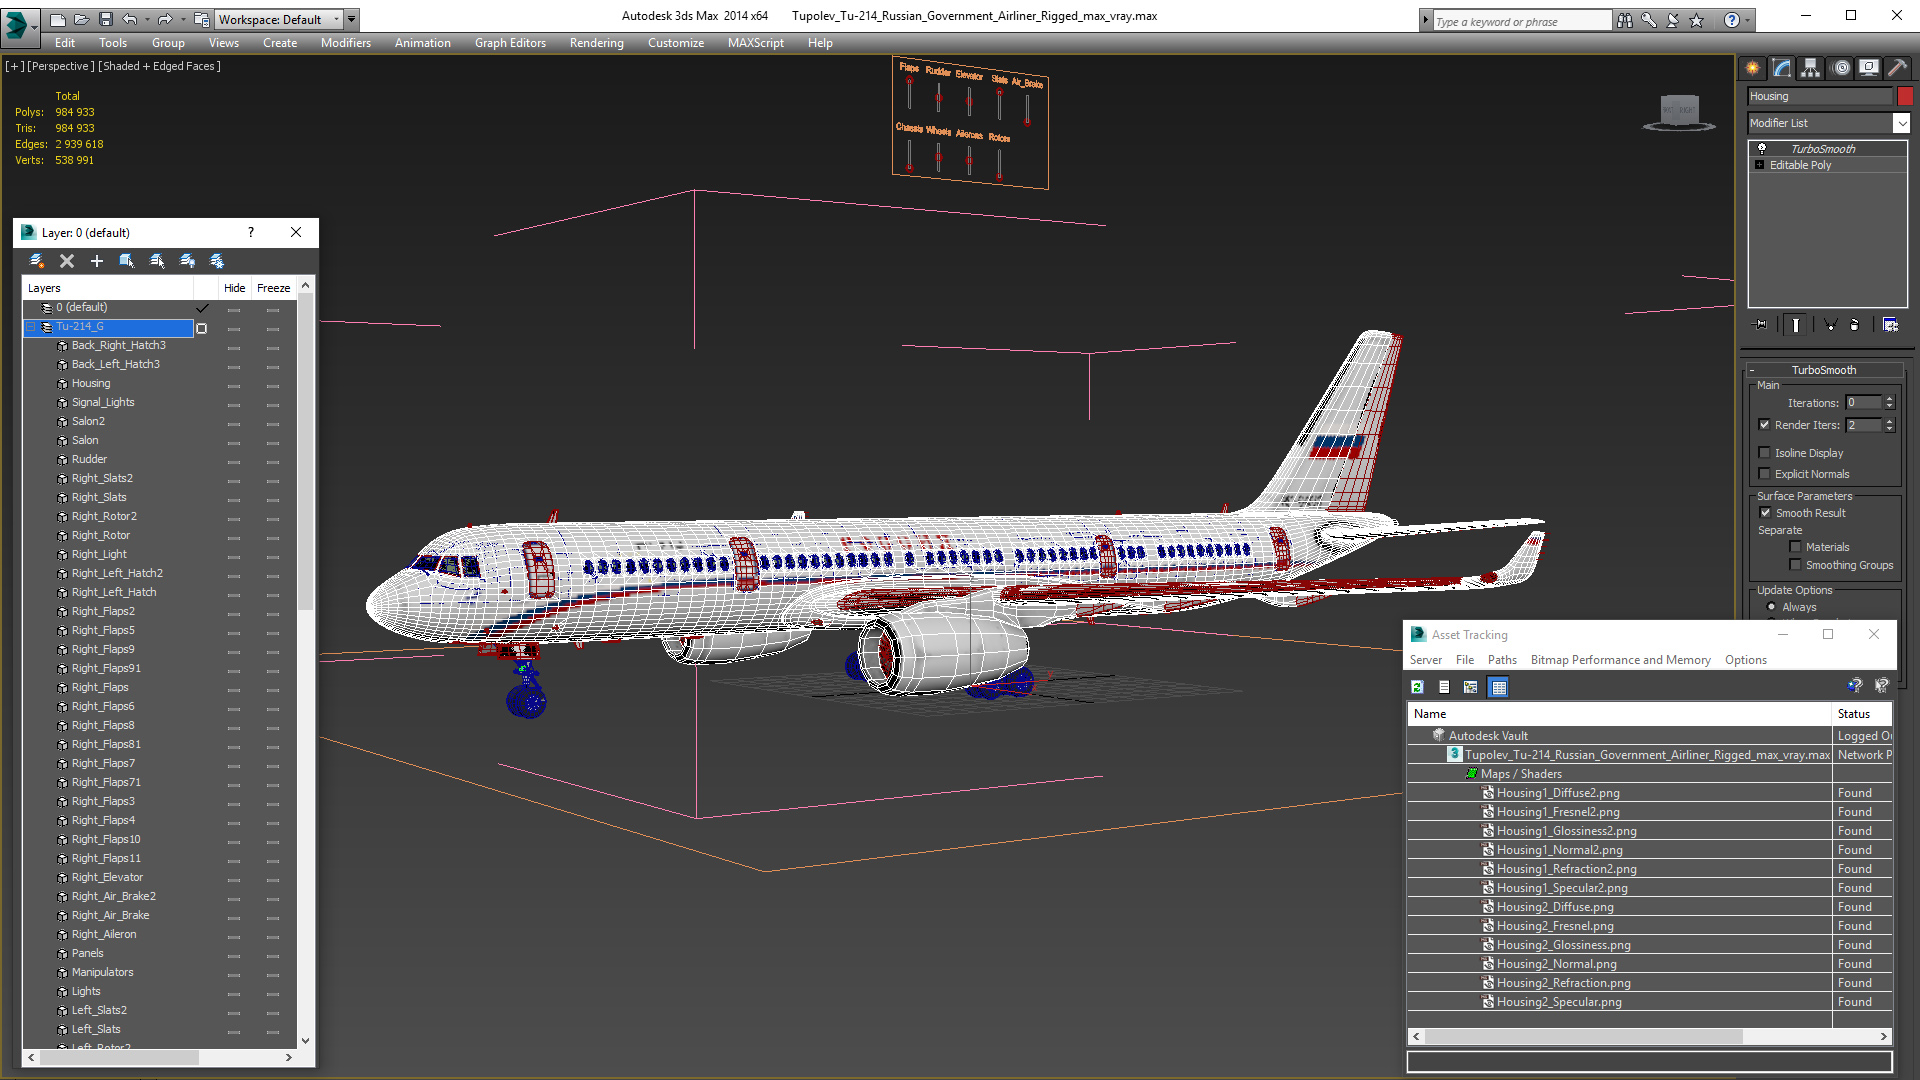Screen dimensions: 1920x1080
Task: Open the Hierarchy command panel tab
Action: point(1811,68)
